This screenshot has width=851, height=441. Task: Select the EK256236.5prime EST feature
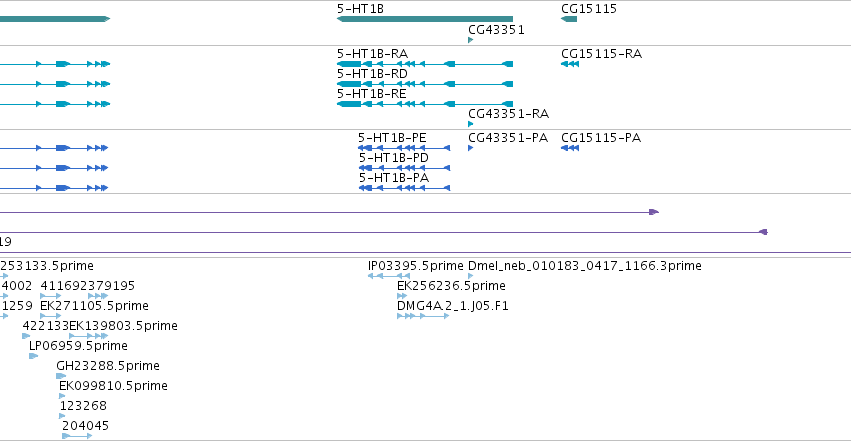pyautogui.click(x=402, y=296)
